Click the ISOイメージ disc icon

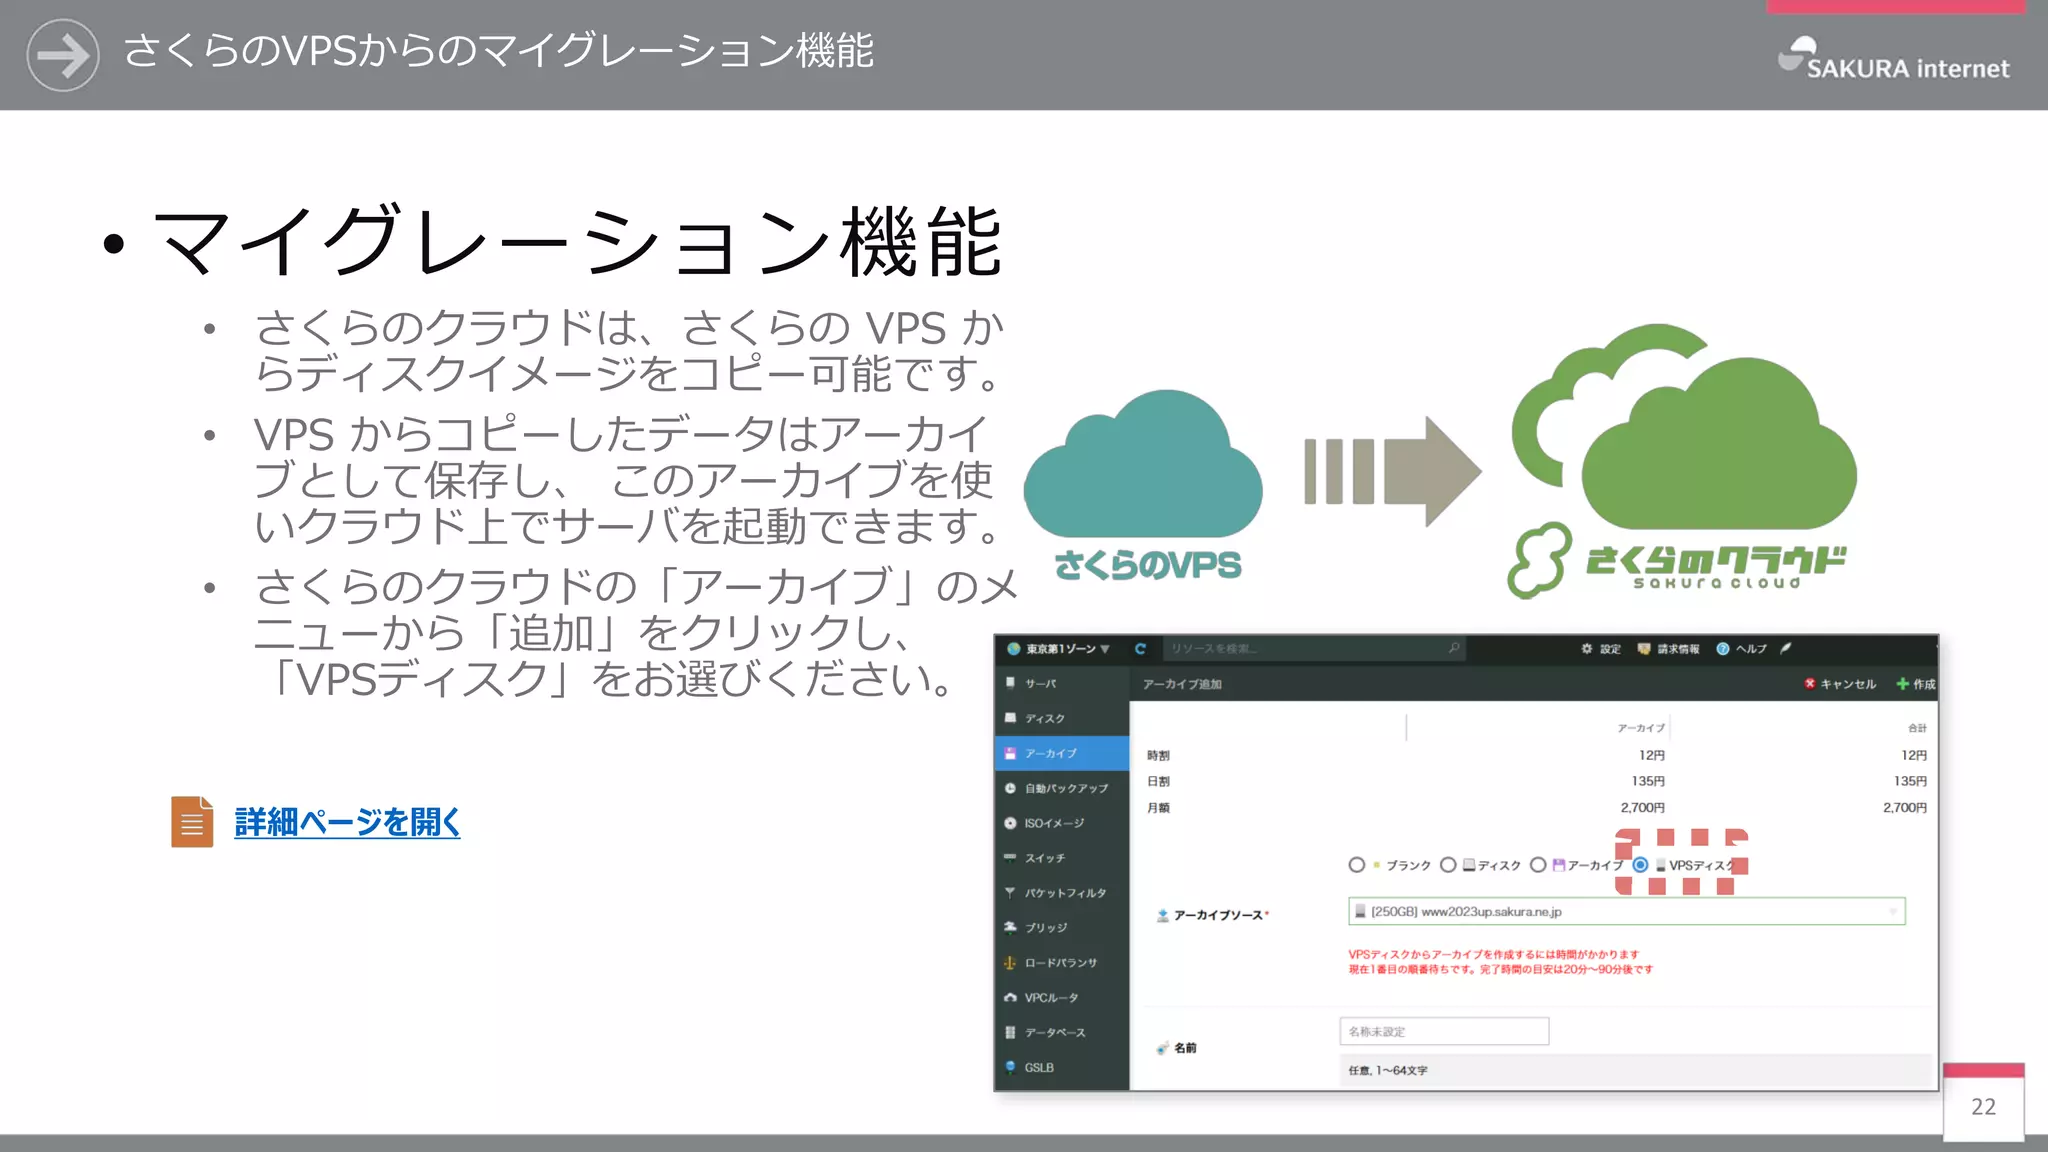pos(1010,823)
